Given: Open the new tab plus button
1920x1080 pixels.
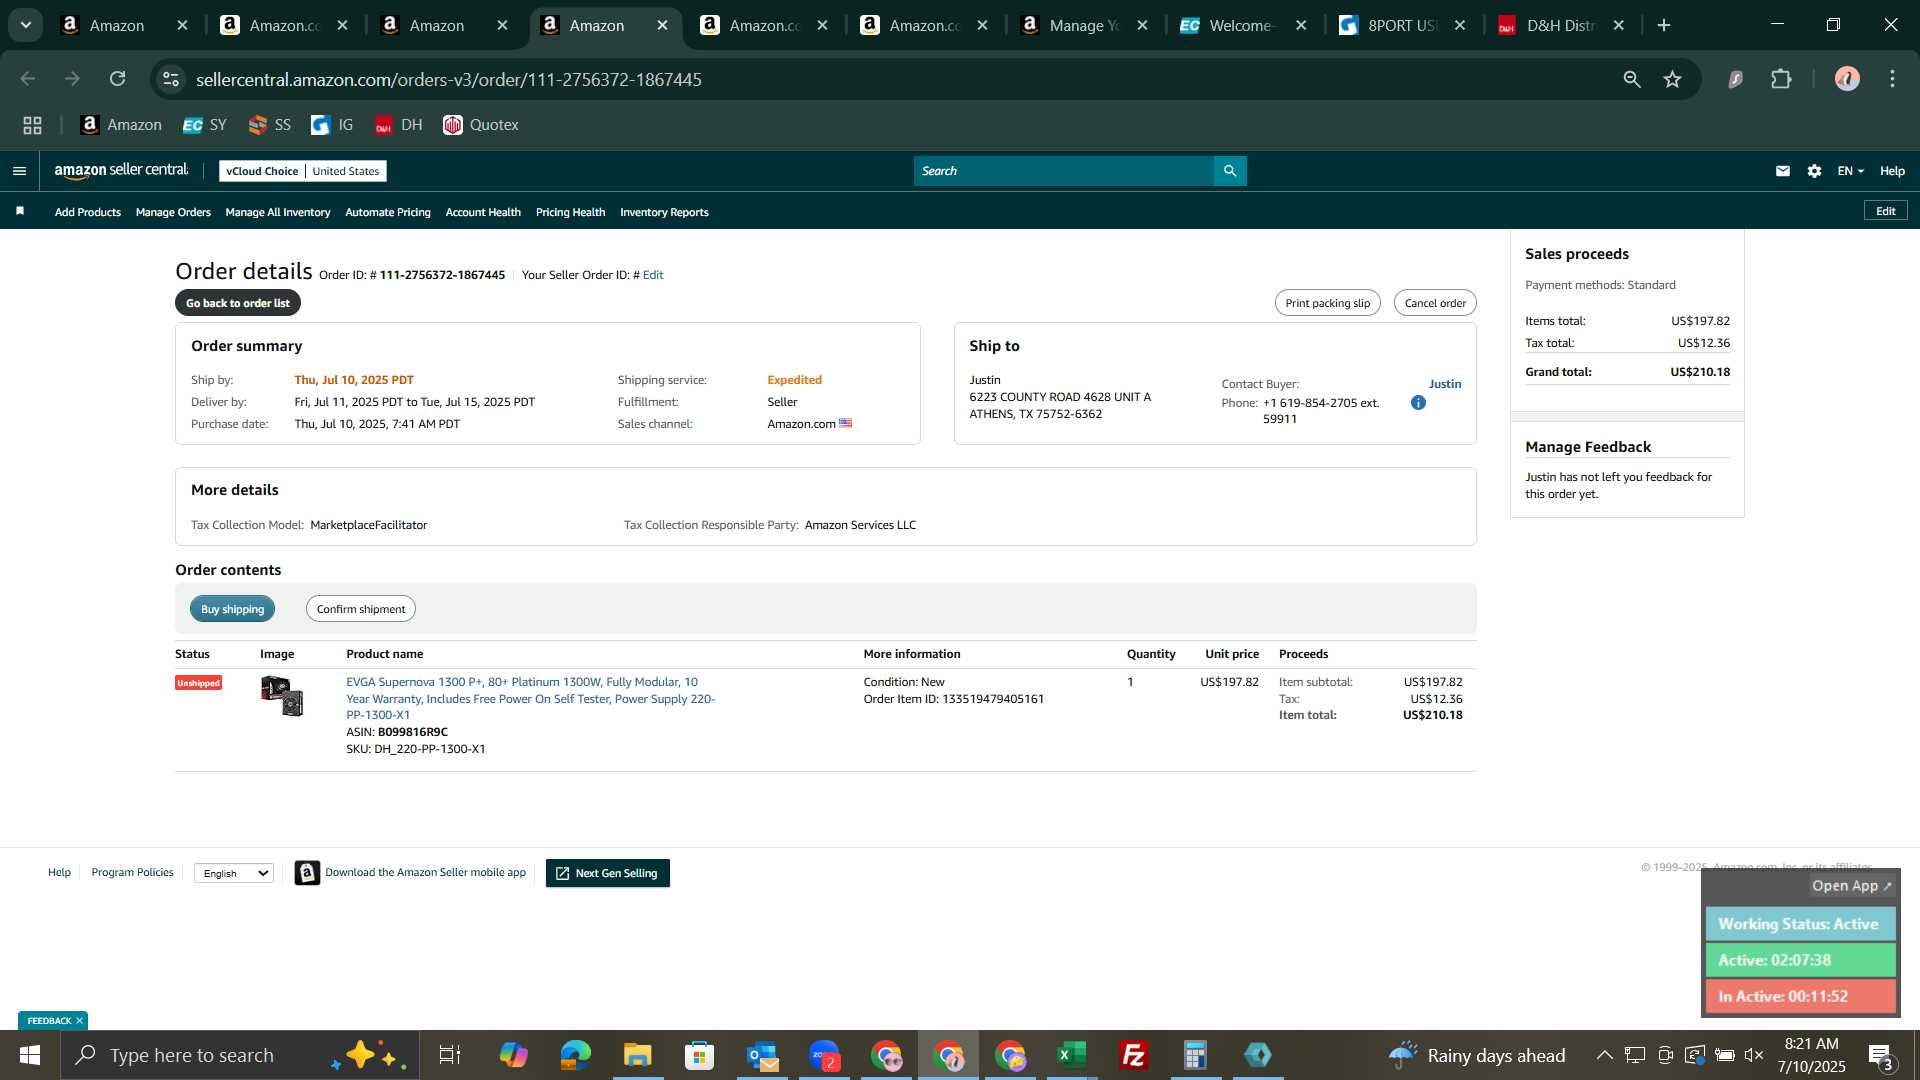Looking at the screenshot, I should pyautogui.click(x=1664, y=26).
